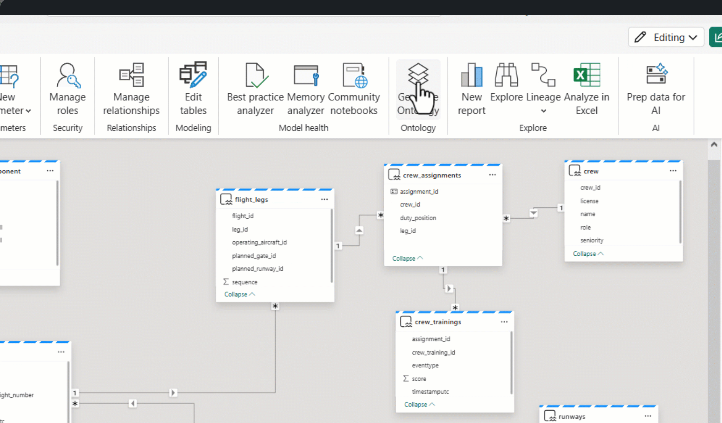
Task: Collapse the crew table
Action: point(588,254)
